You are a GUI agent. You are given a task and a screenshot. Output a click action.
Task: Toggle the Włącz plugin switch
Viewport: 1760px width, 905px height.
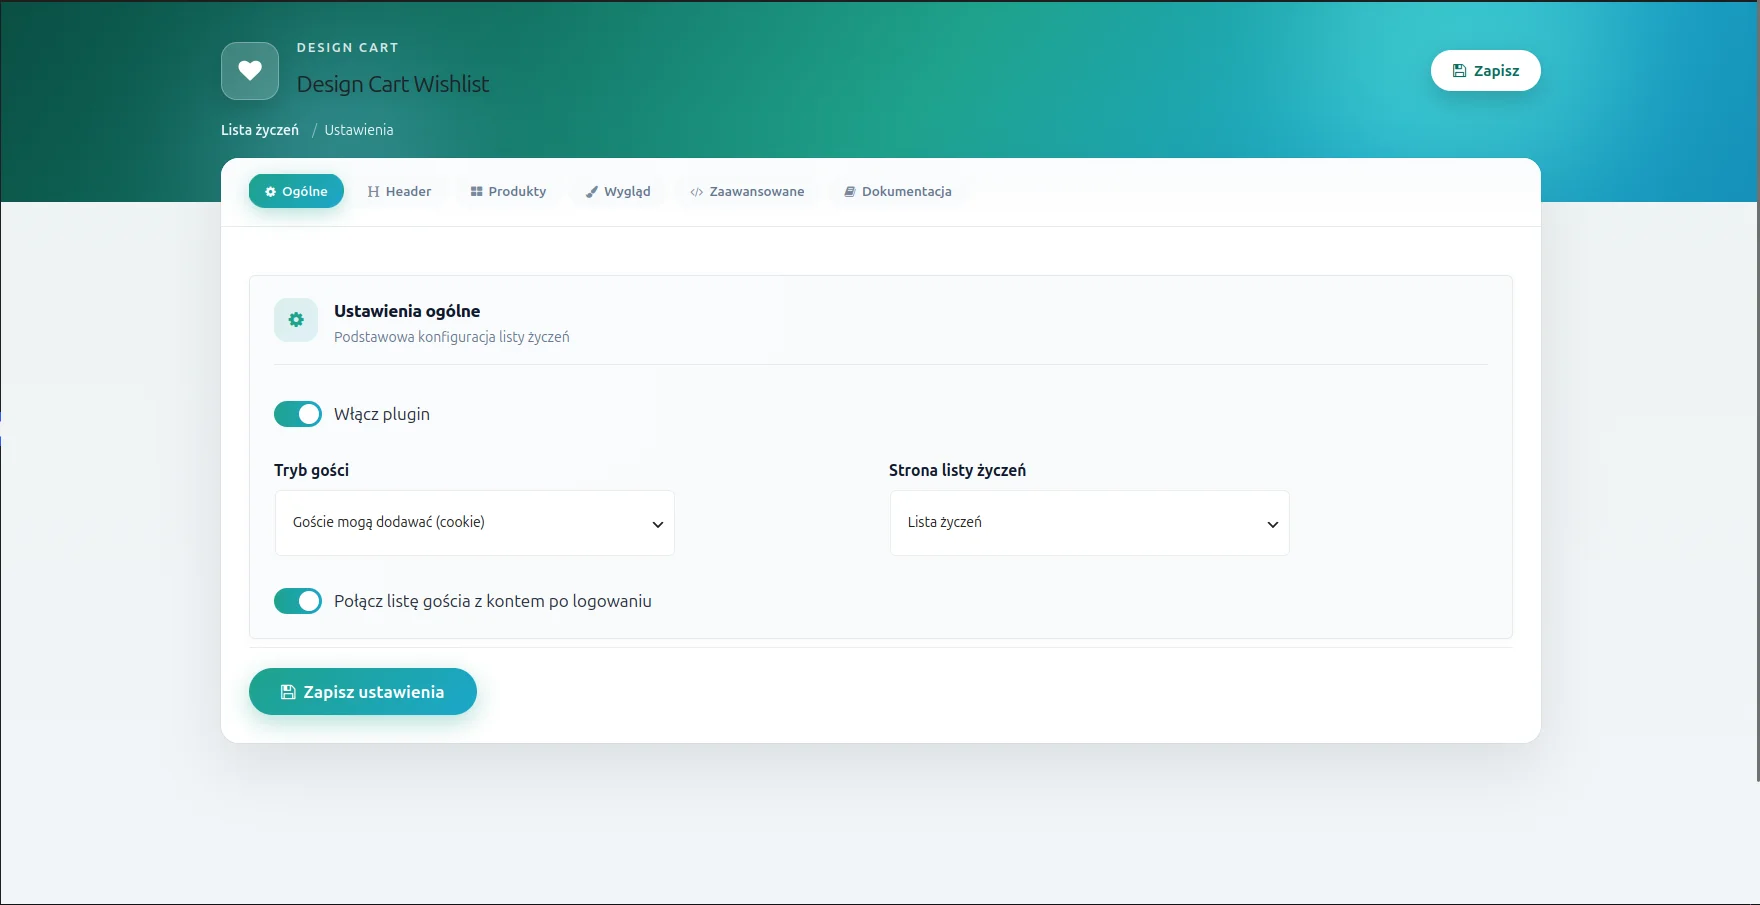(298, 414)
